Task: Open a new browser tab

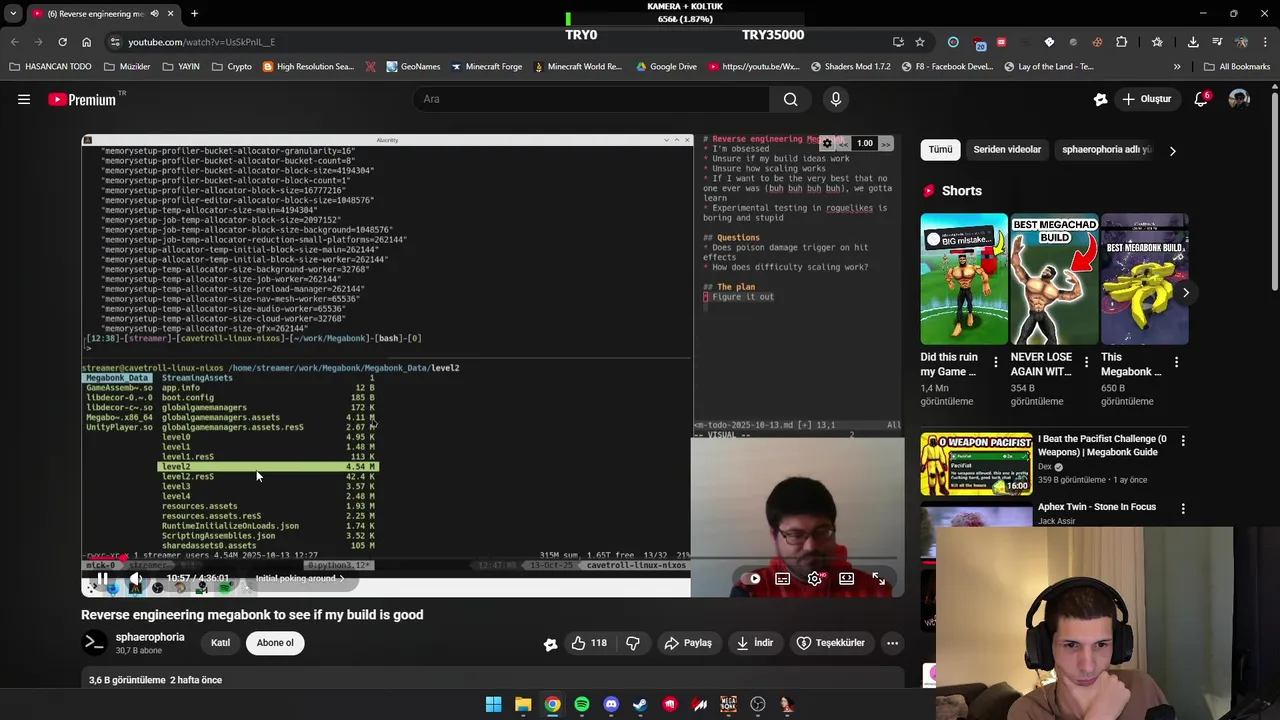Action: point(194,13)
